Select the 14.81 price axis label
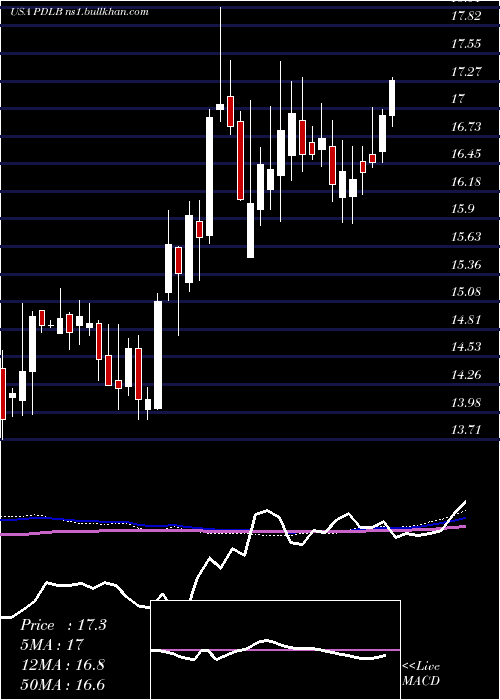This screenshot has height=700, width=500. pos(467,320)
